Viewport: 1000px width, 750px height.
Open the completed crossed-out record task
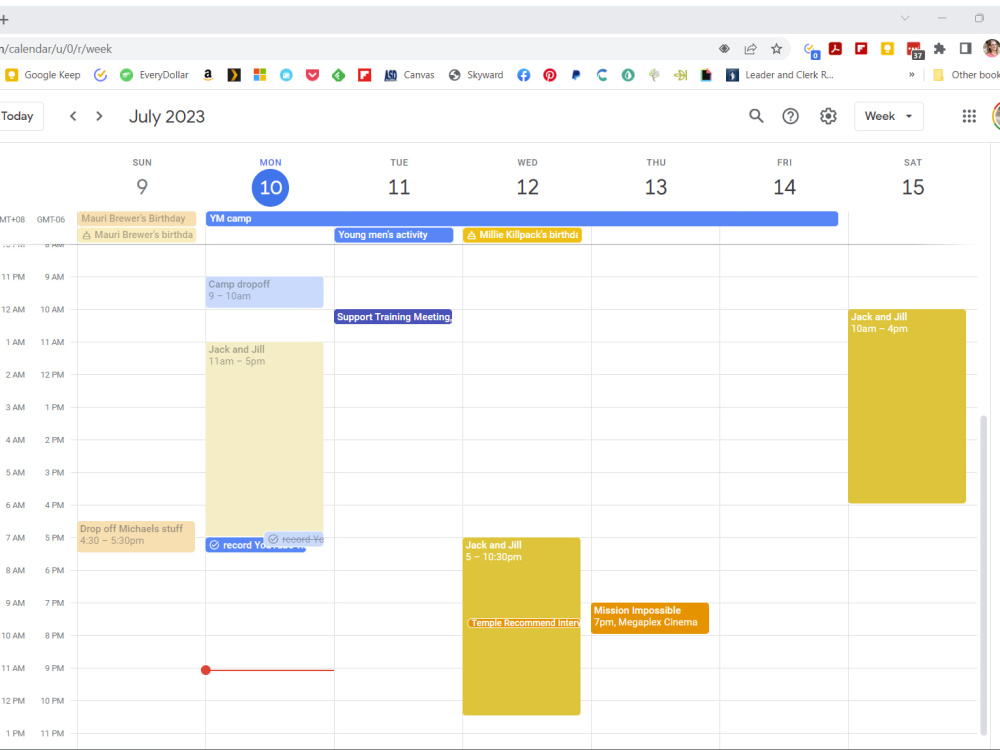294,540
